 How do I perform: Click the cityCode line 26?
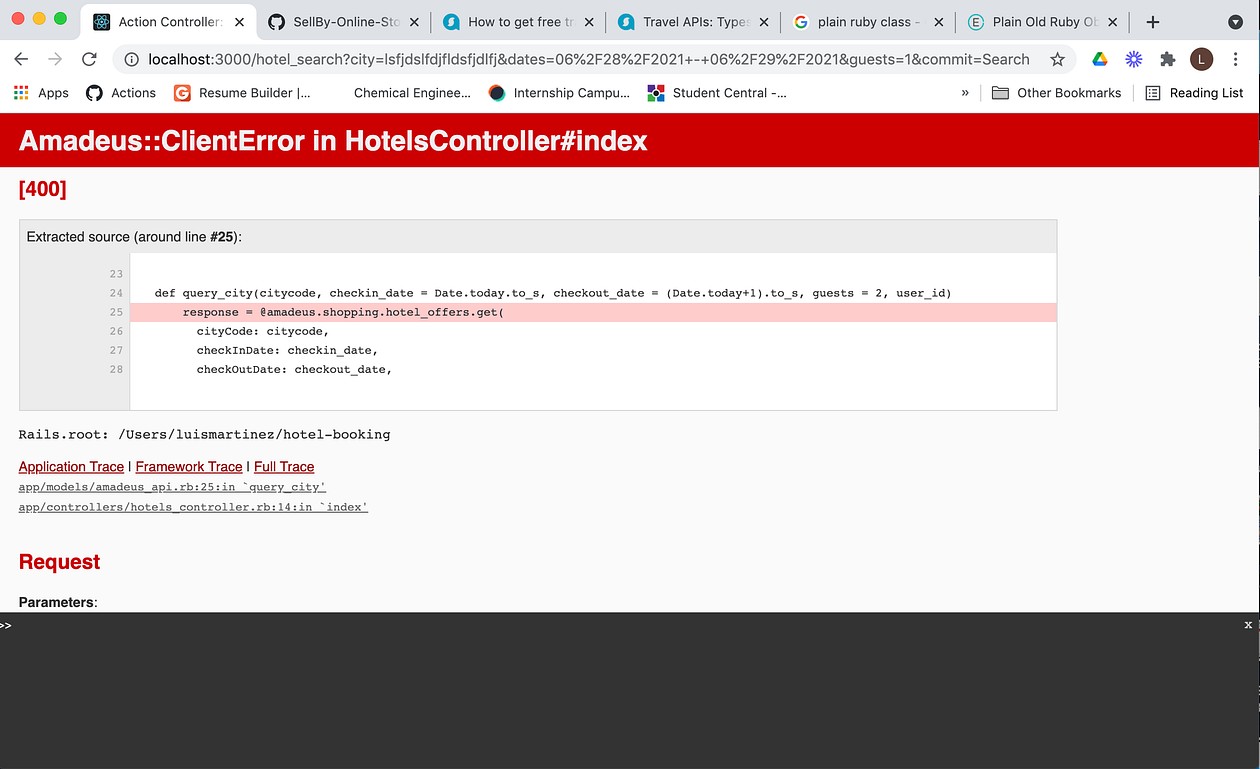pos(263,331)
